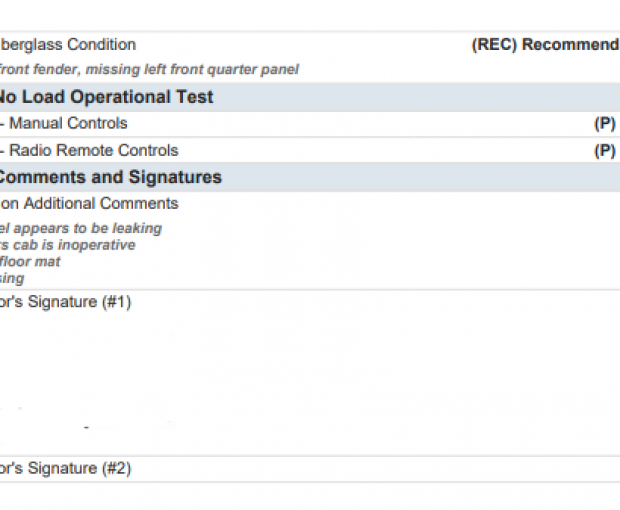
Task: Select the Comments and Signatures section header
Action: click(x=110, y=177)
